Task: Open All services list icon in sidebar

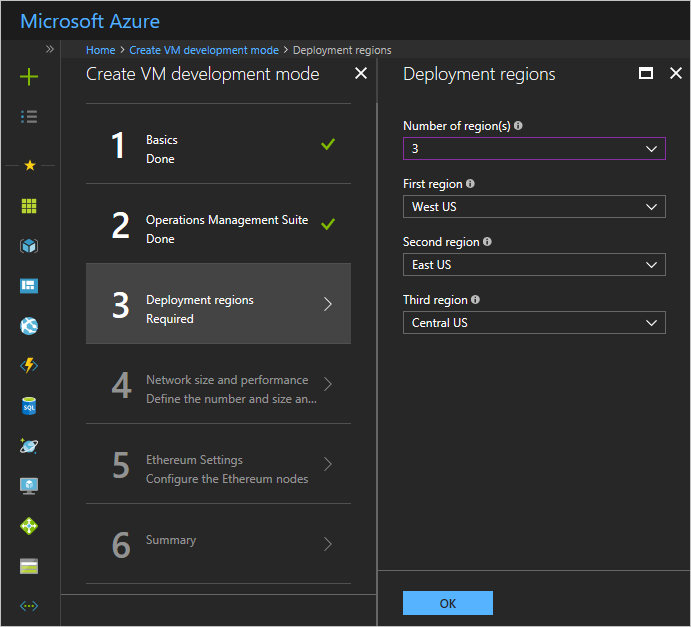Action: tap(29, 117)
